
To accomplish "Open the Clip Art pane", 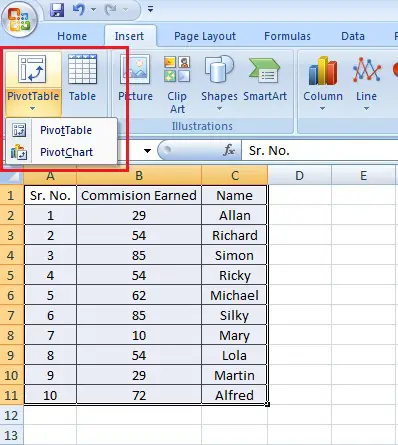I will point(177,85).
